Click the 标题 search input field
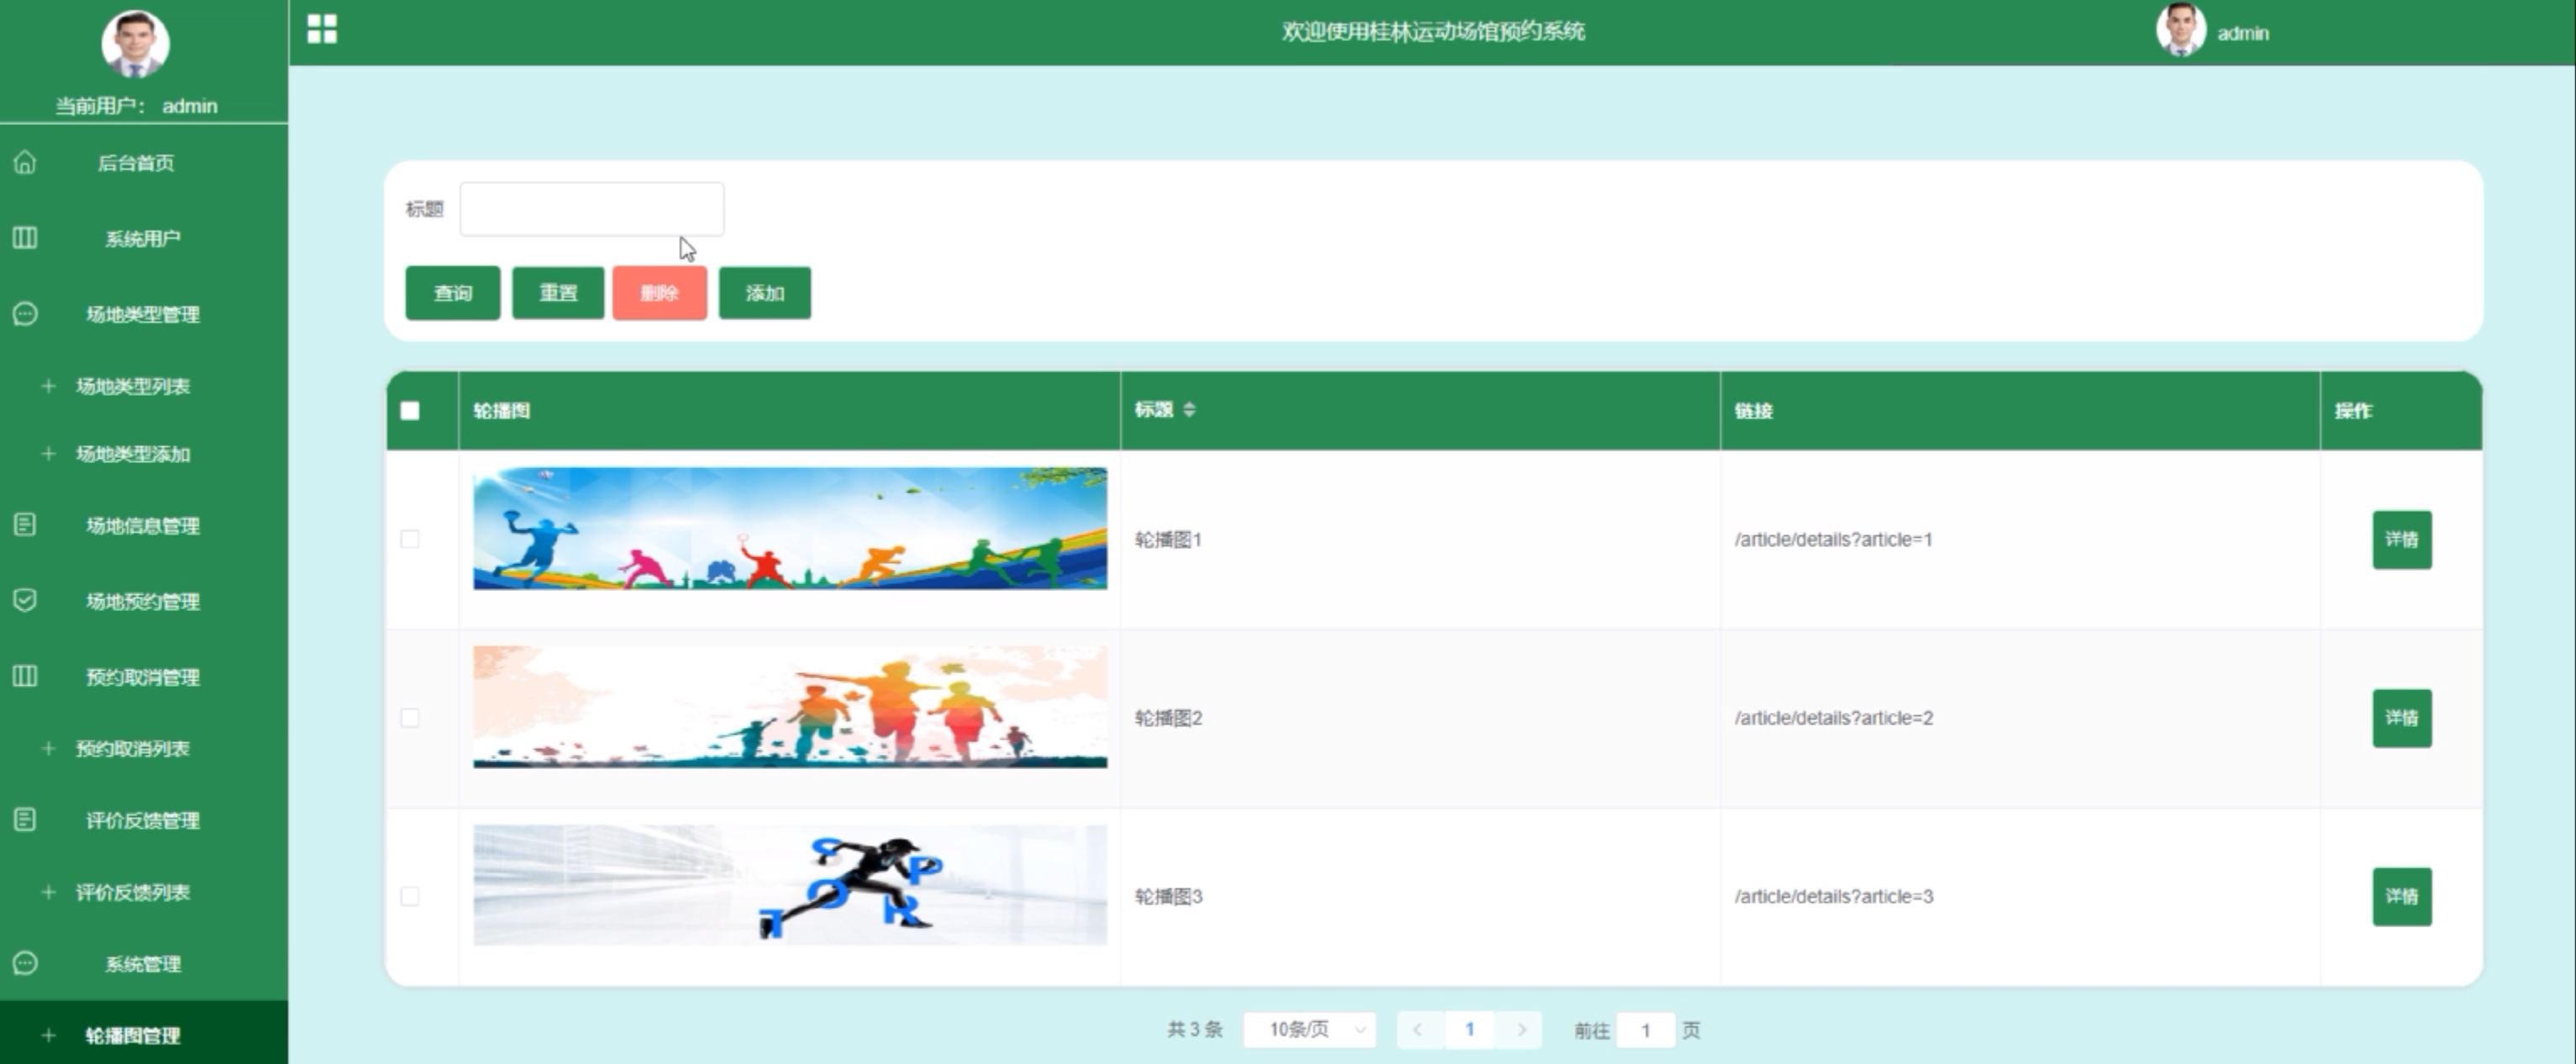The image size is (2576, 1064). click(x=591, y=209)
